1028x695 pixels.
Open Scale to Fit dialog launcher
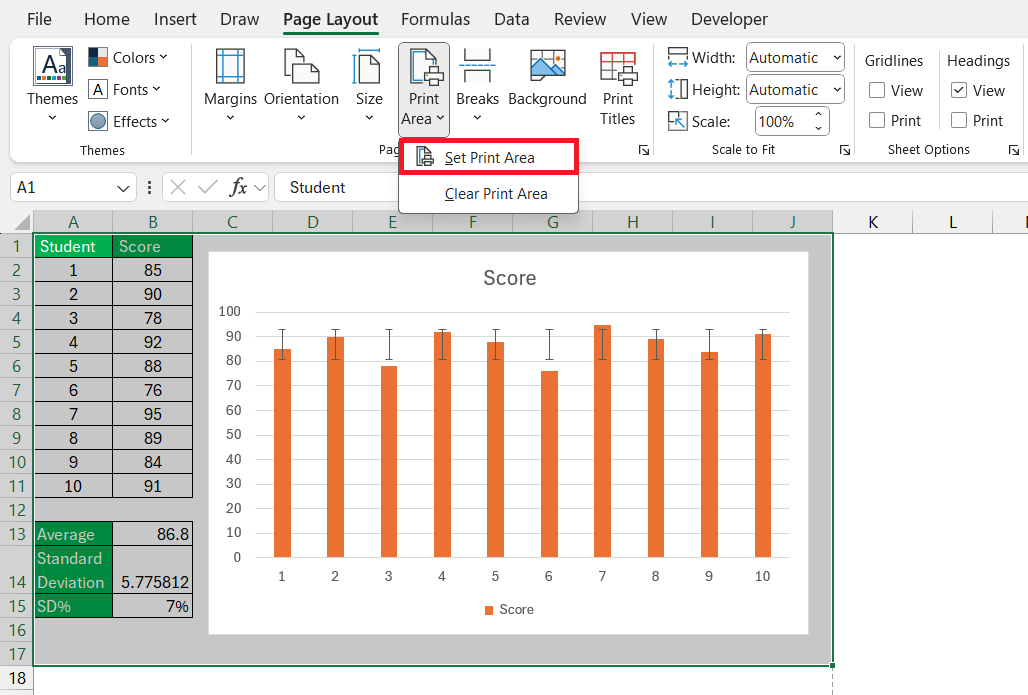[845, 150]
